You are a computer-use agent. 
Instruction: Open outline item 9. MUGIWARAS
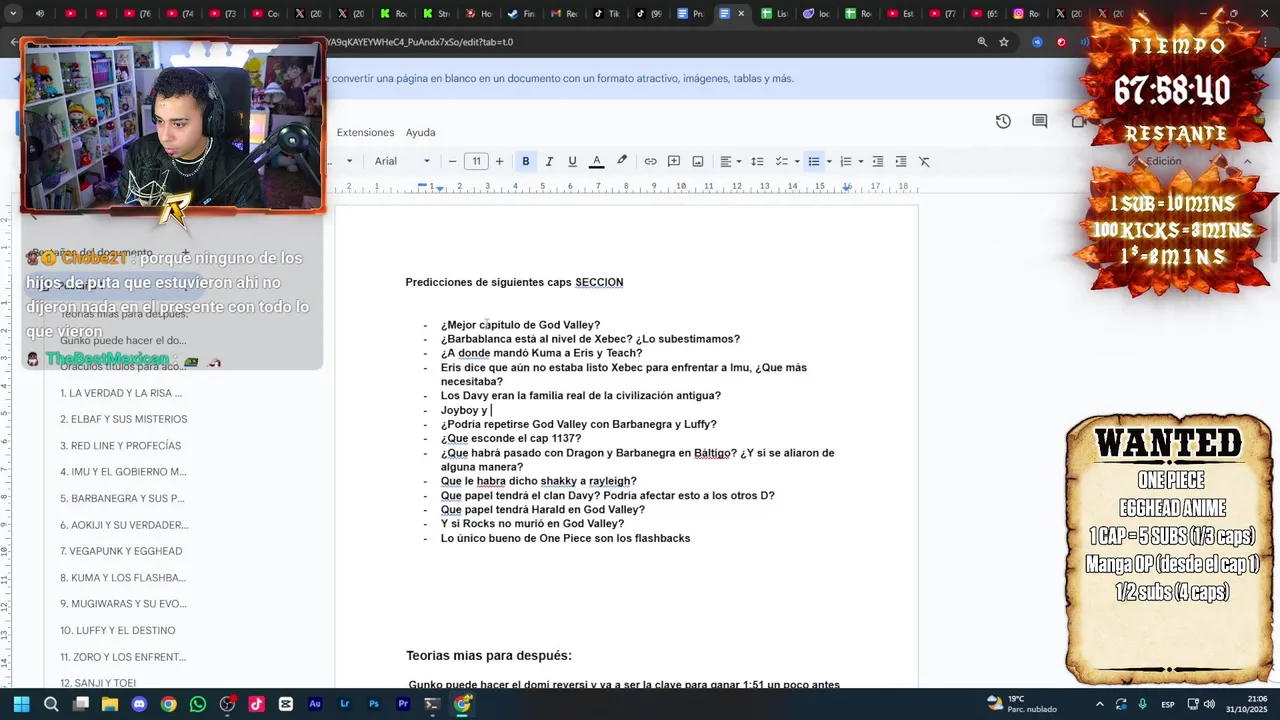tap(123, 604)
